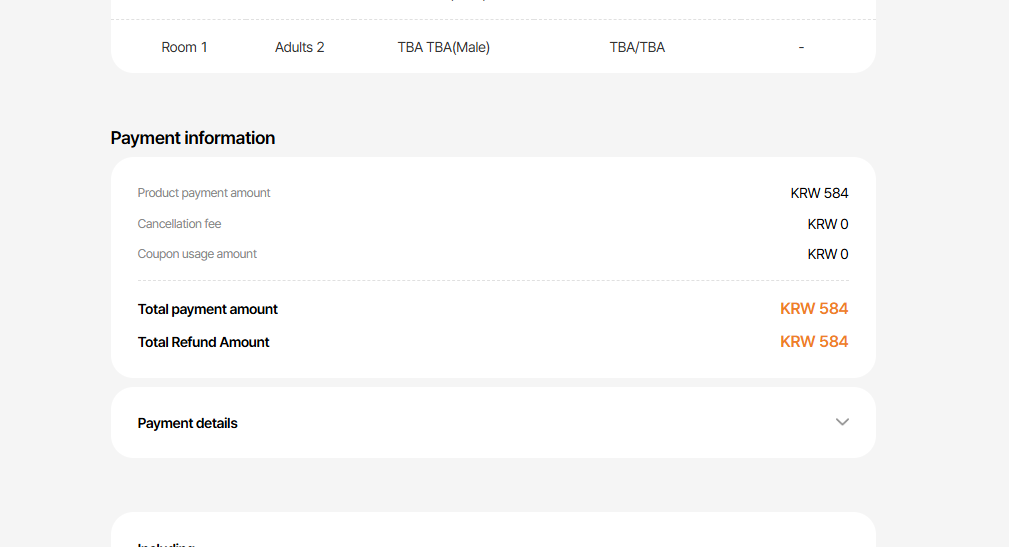Click the product payment KRW 584 value
The width and height of the screenshot is (1009, 547).
(x=819, y=193)
